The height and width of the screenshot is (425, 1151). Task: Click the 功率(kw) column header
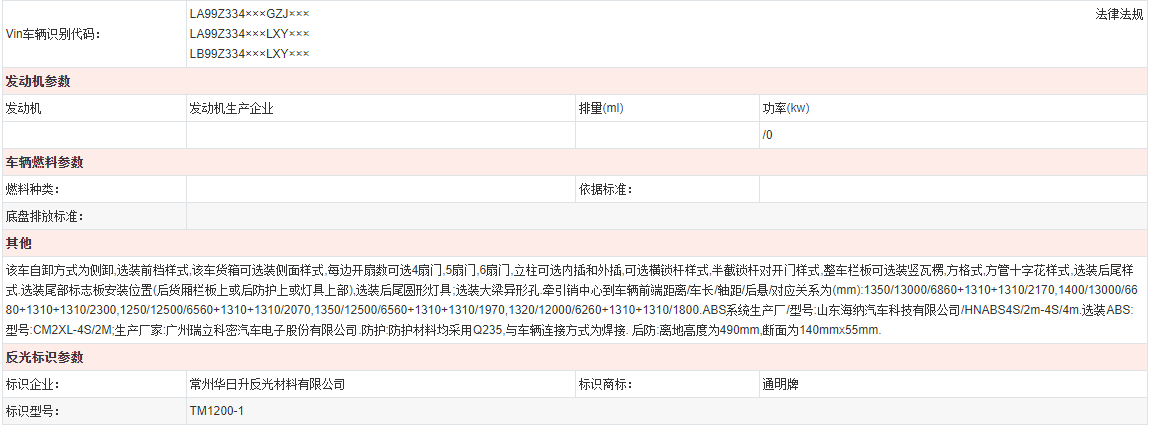coord(785,108)
